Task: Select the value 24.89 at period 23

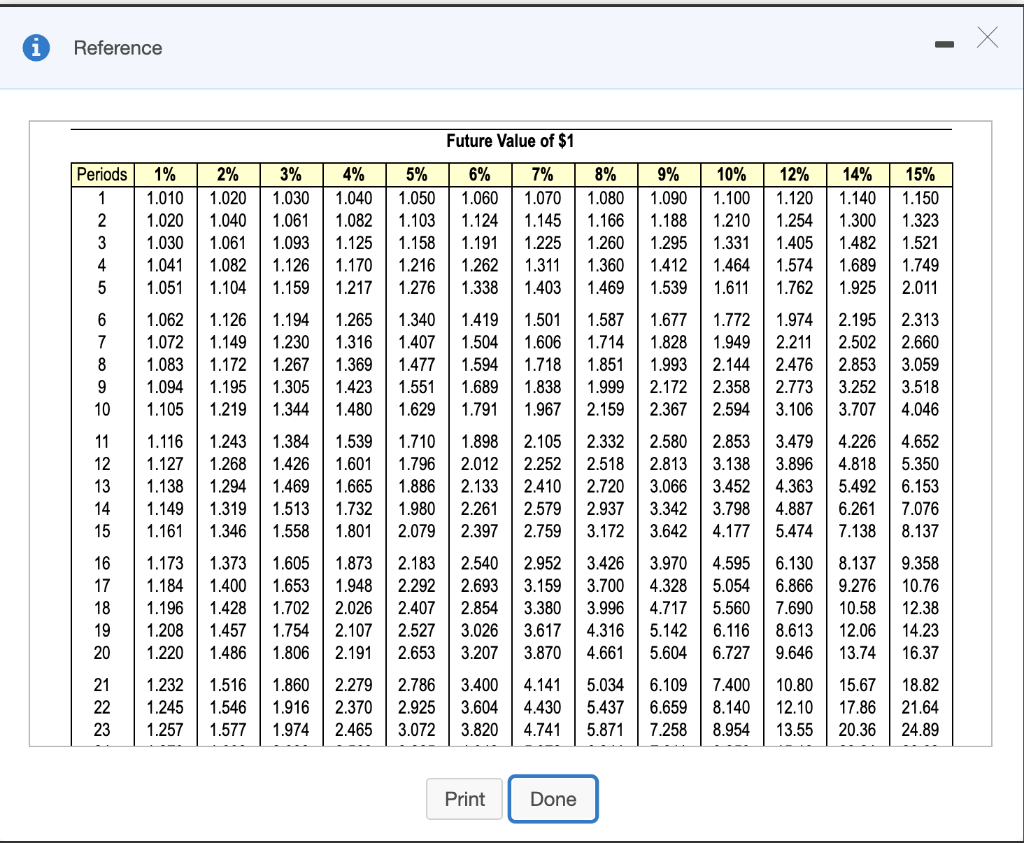Action: 920,730
